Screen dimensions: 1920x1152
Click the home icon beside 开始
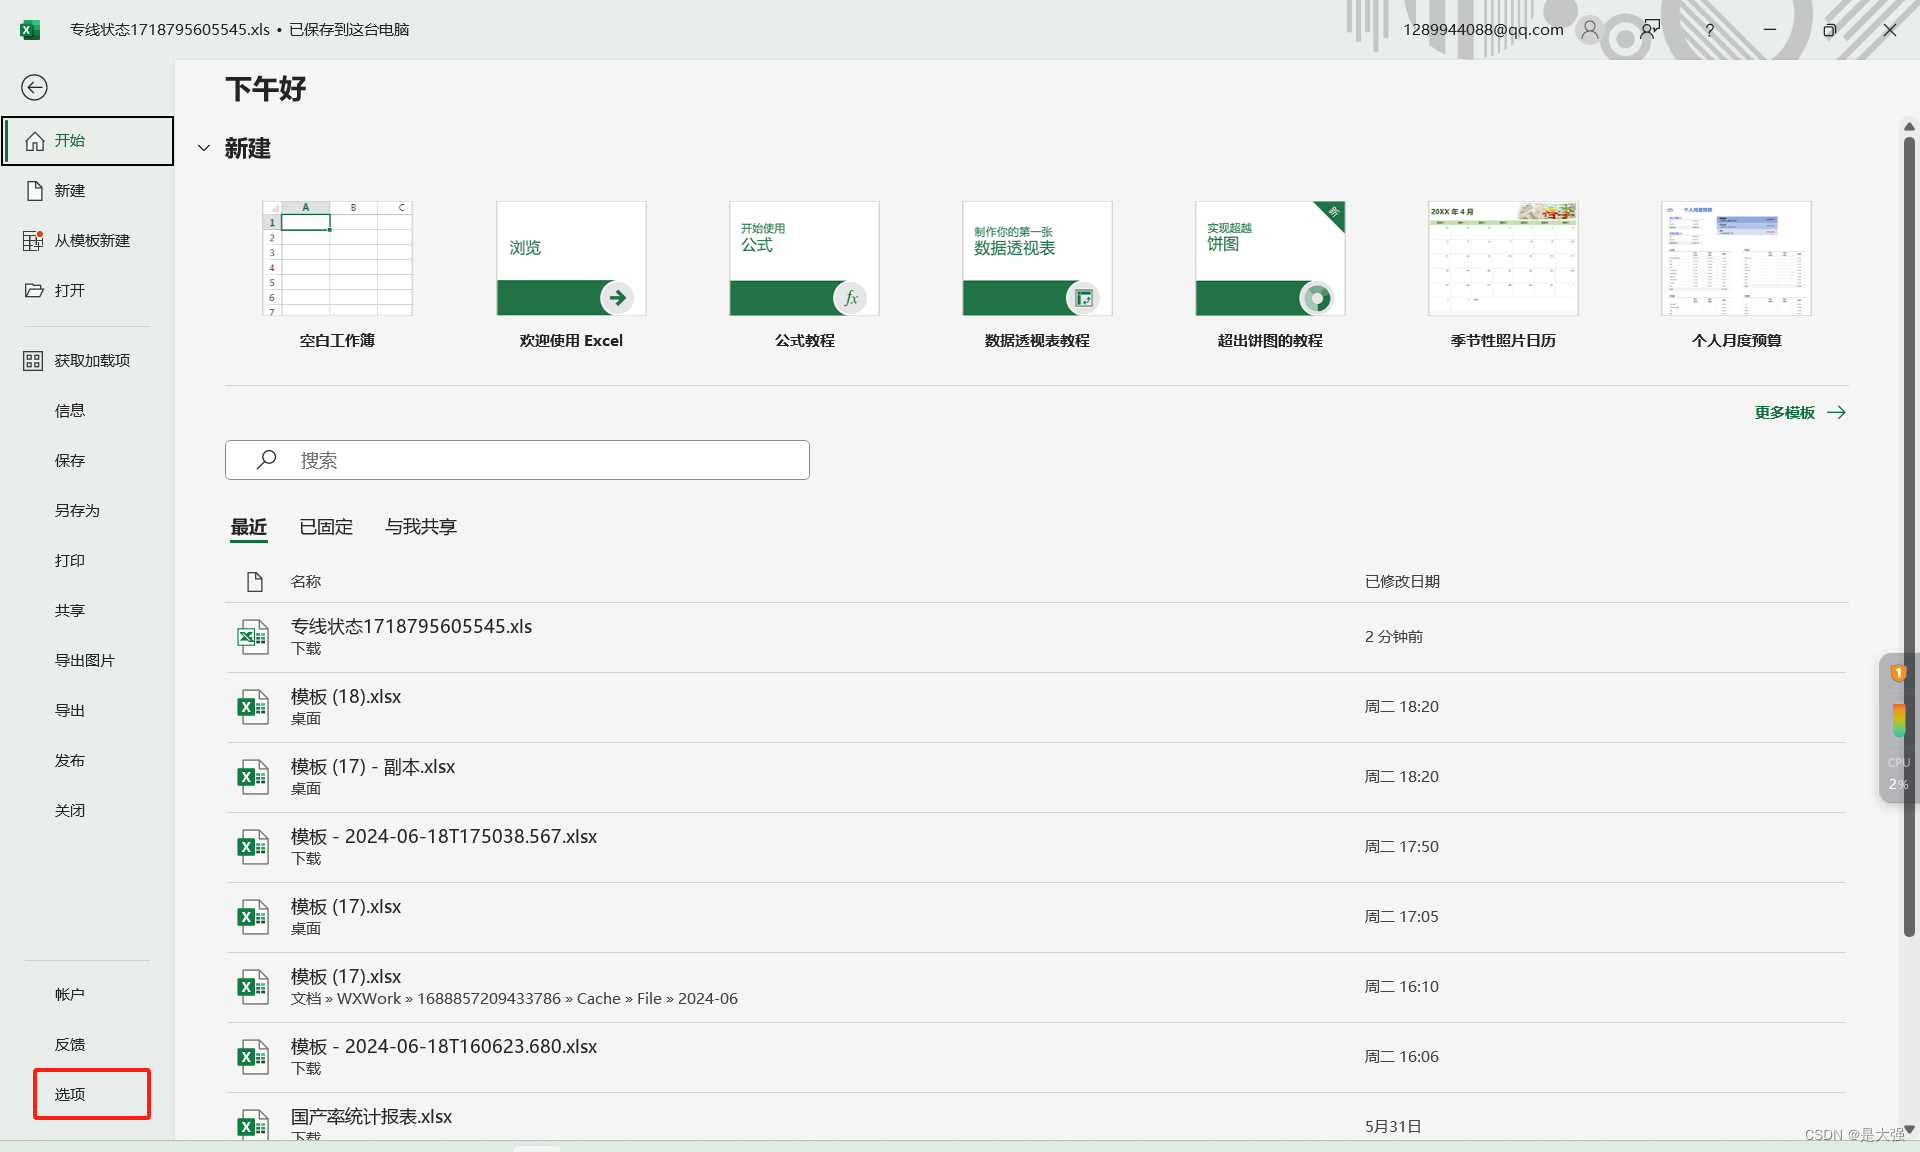[x=35, y=141]
